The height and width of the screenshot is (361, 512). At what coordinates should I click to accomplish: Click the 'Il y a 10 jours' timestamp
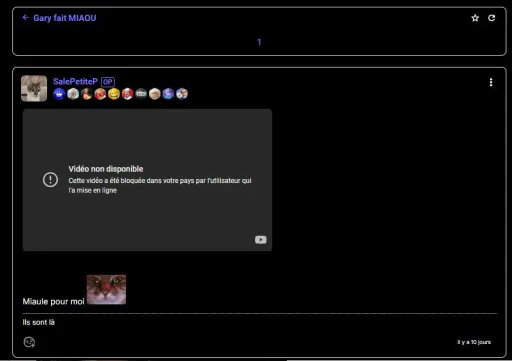474,342
